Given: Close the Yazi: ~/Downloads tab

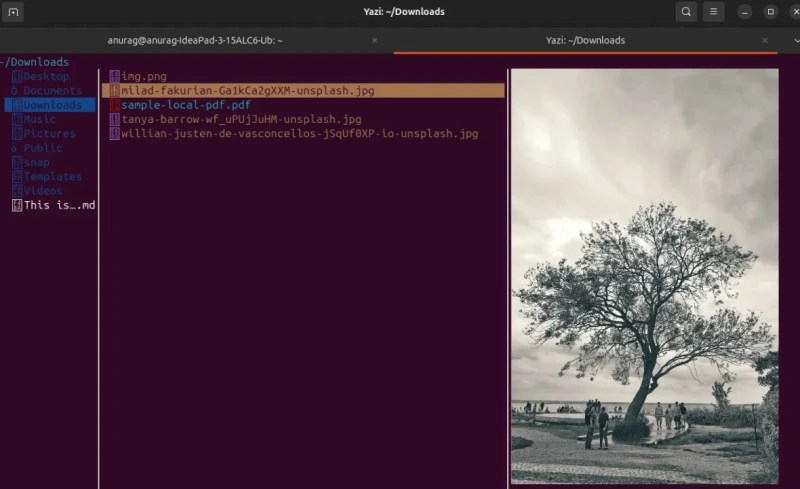Looking at the screenshot, I should [x=764, y=40].
